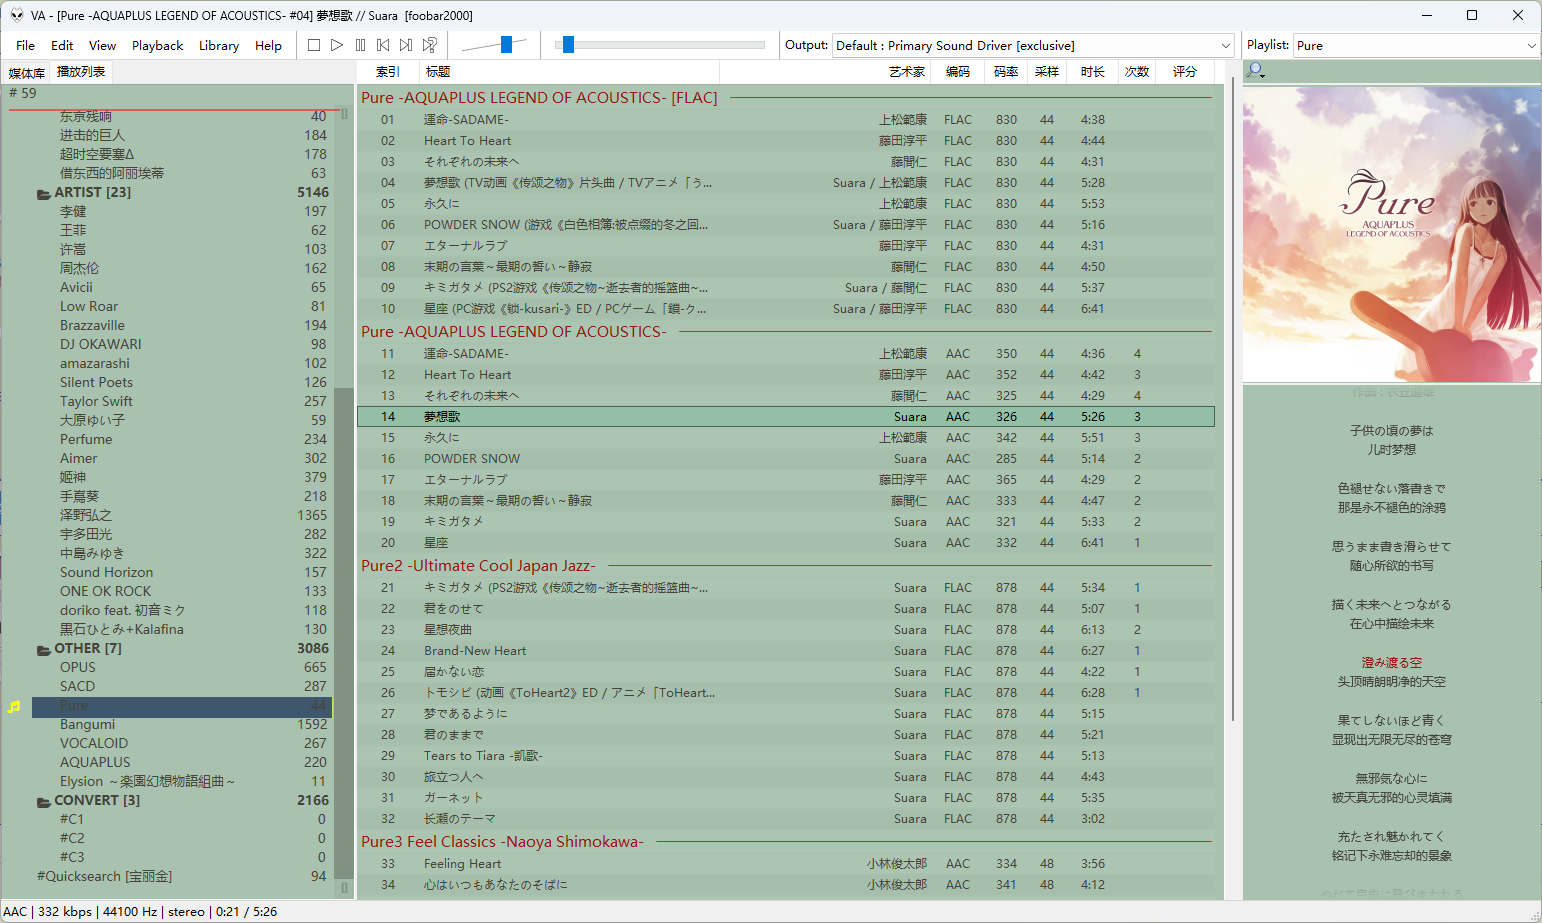
Task: Sort by the 次数 column header
Action: [1137, 72]
